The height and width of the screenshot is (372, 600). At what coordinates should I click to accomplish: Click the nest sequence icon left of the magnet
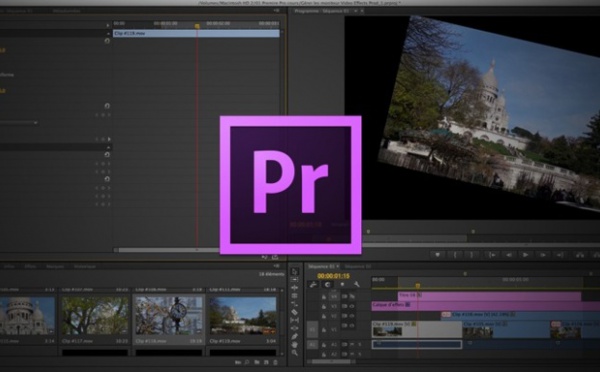313,284
